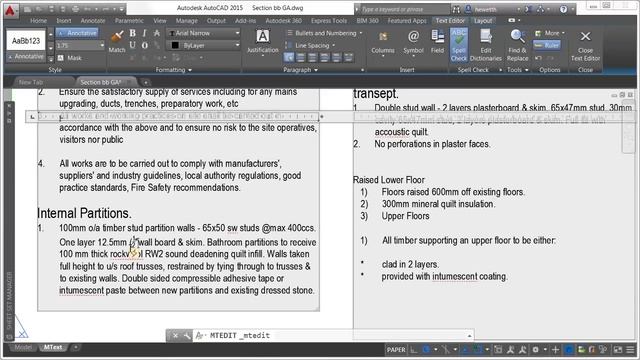The image size is (640, 360).
Task: Switch to the Model layout tab
Action: tap(23, 347)
